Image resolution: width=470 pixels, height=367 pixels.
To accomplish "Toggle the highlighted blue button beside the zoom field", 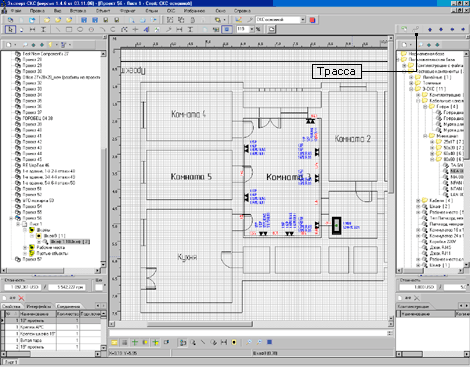I will 227,29.
